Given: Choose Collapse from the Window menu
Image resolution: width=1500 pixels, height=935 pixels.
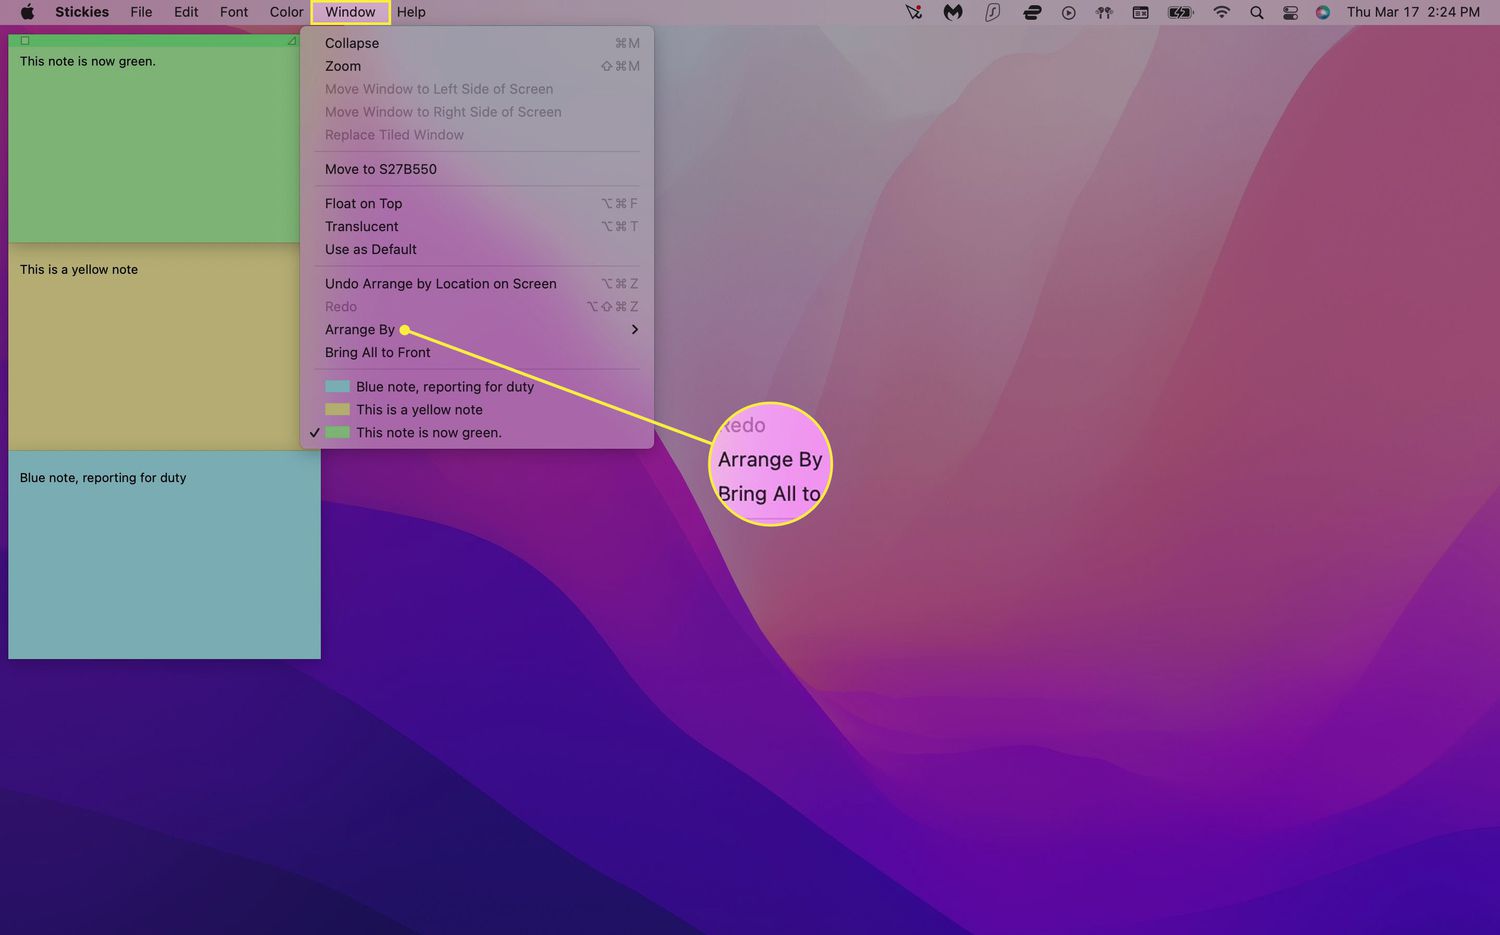Looking at the screenshot, I should click(x=352, y=43).
